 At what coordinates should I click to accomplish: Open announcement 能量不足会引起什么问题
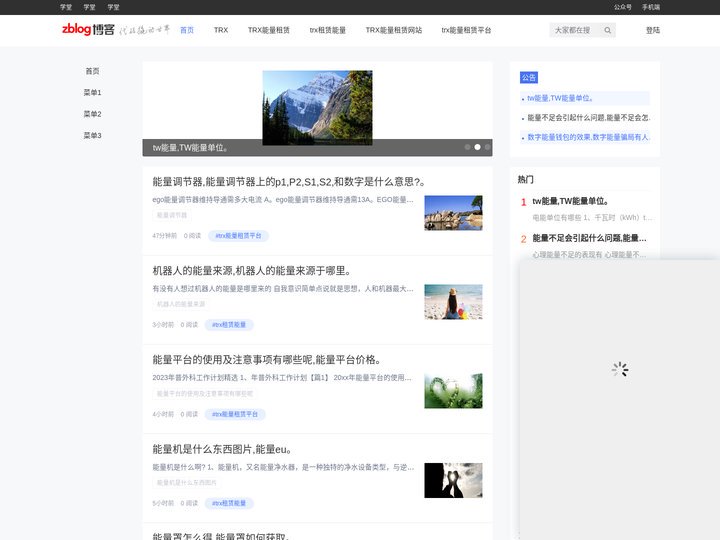point(588,118)
